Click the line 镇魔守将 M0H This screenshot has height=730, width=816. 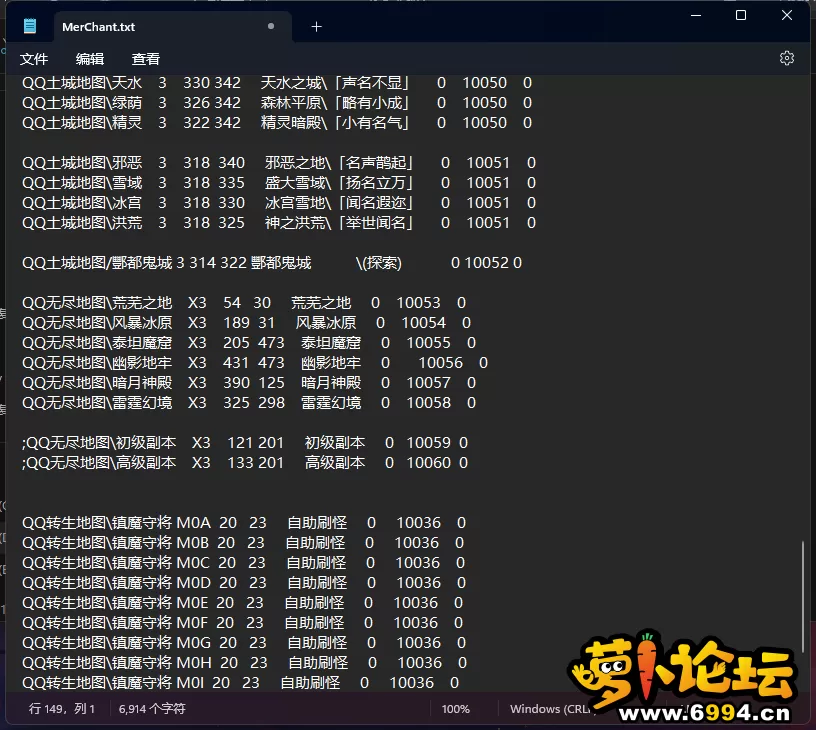click(244, 663)
